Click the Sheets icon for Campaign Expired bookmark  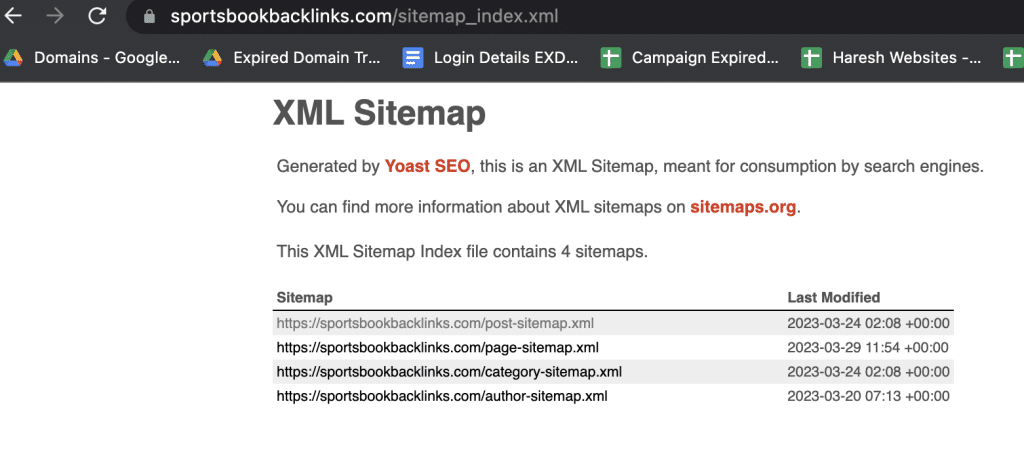(x=611, y=58)
